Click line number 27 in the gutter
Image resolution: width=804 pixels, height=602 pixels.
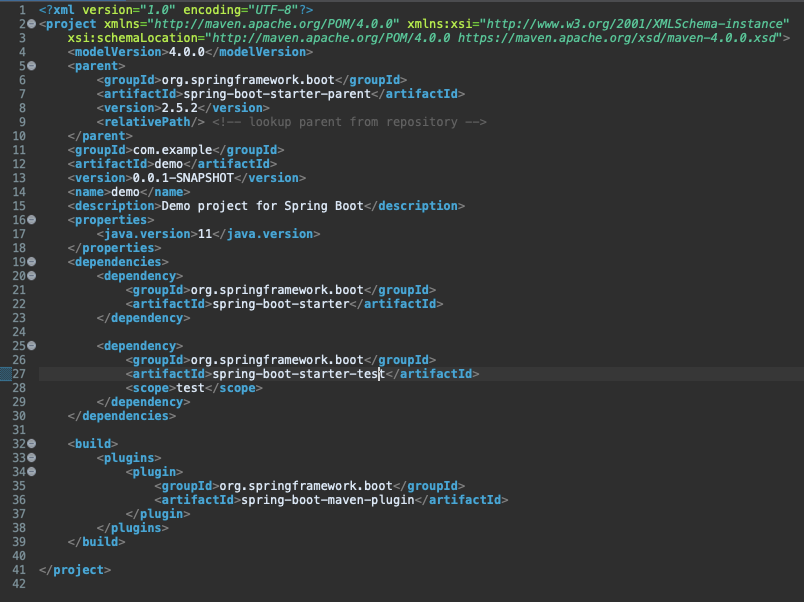point(19,374)
